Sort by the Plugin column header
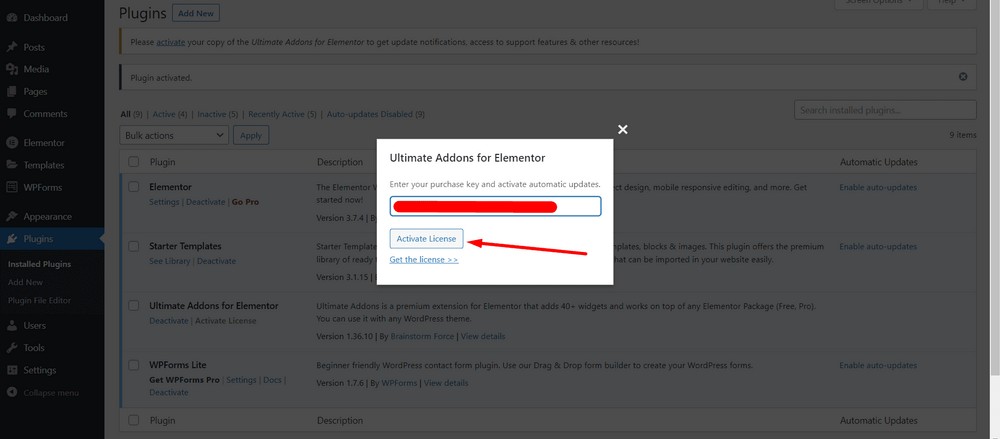1000x439 pixels. [162, 162]
